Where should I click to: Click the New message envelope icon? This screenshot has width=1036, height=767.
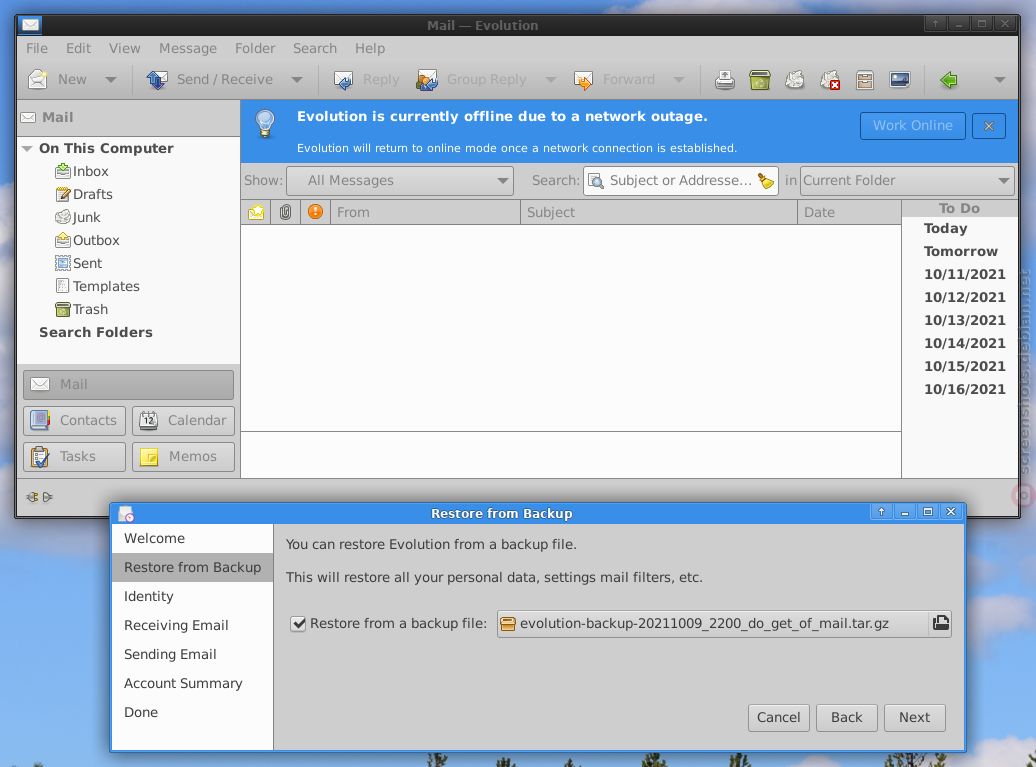38,79
